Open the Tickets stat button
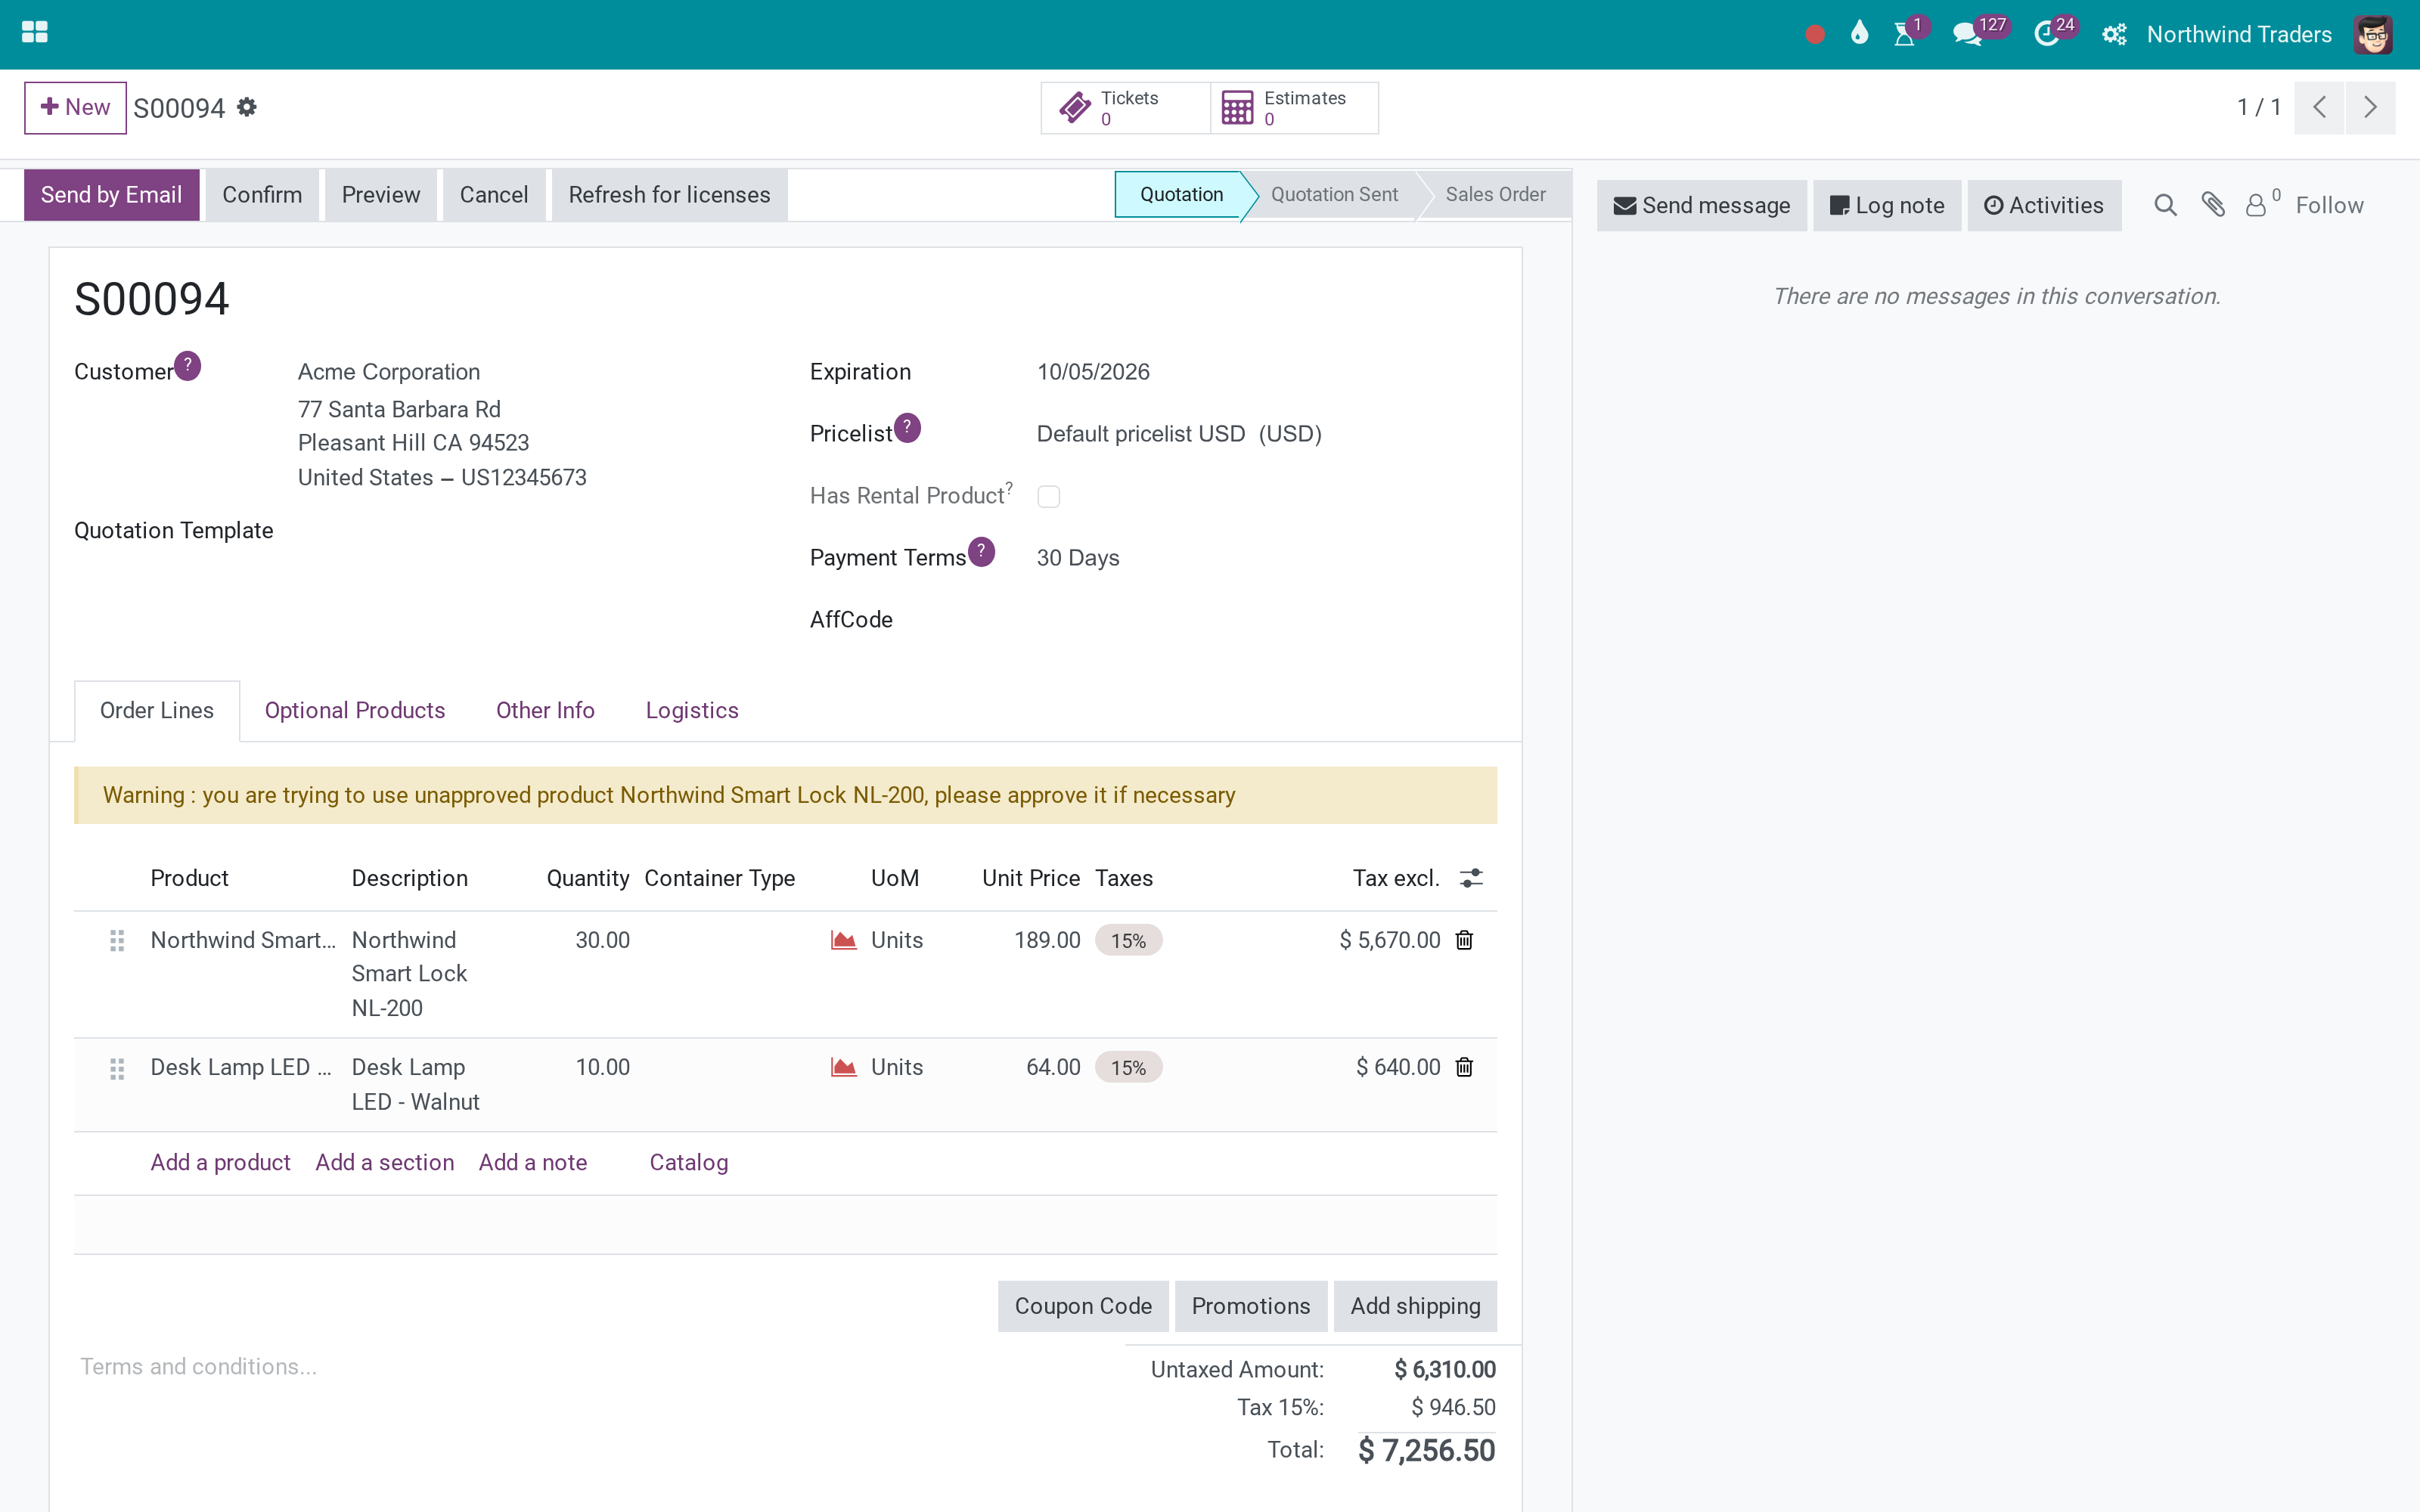The width and height of the screenshot is (2420, 1512). [1125, 108]
